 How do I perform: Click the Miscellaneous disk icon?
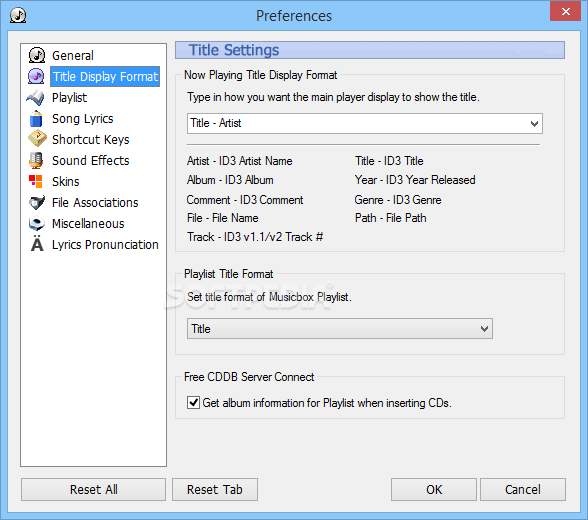[x=37, y=224]
